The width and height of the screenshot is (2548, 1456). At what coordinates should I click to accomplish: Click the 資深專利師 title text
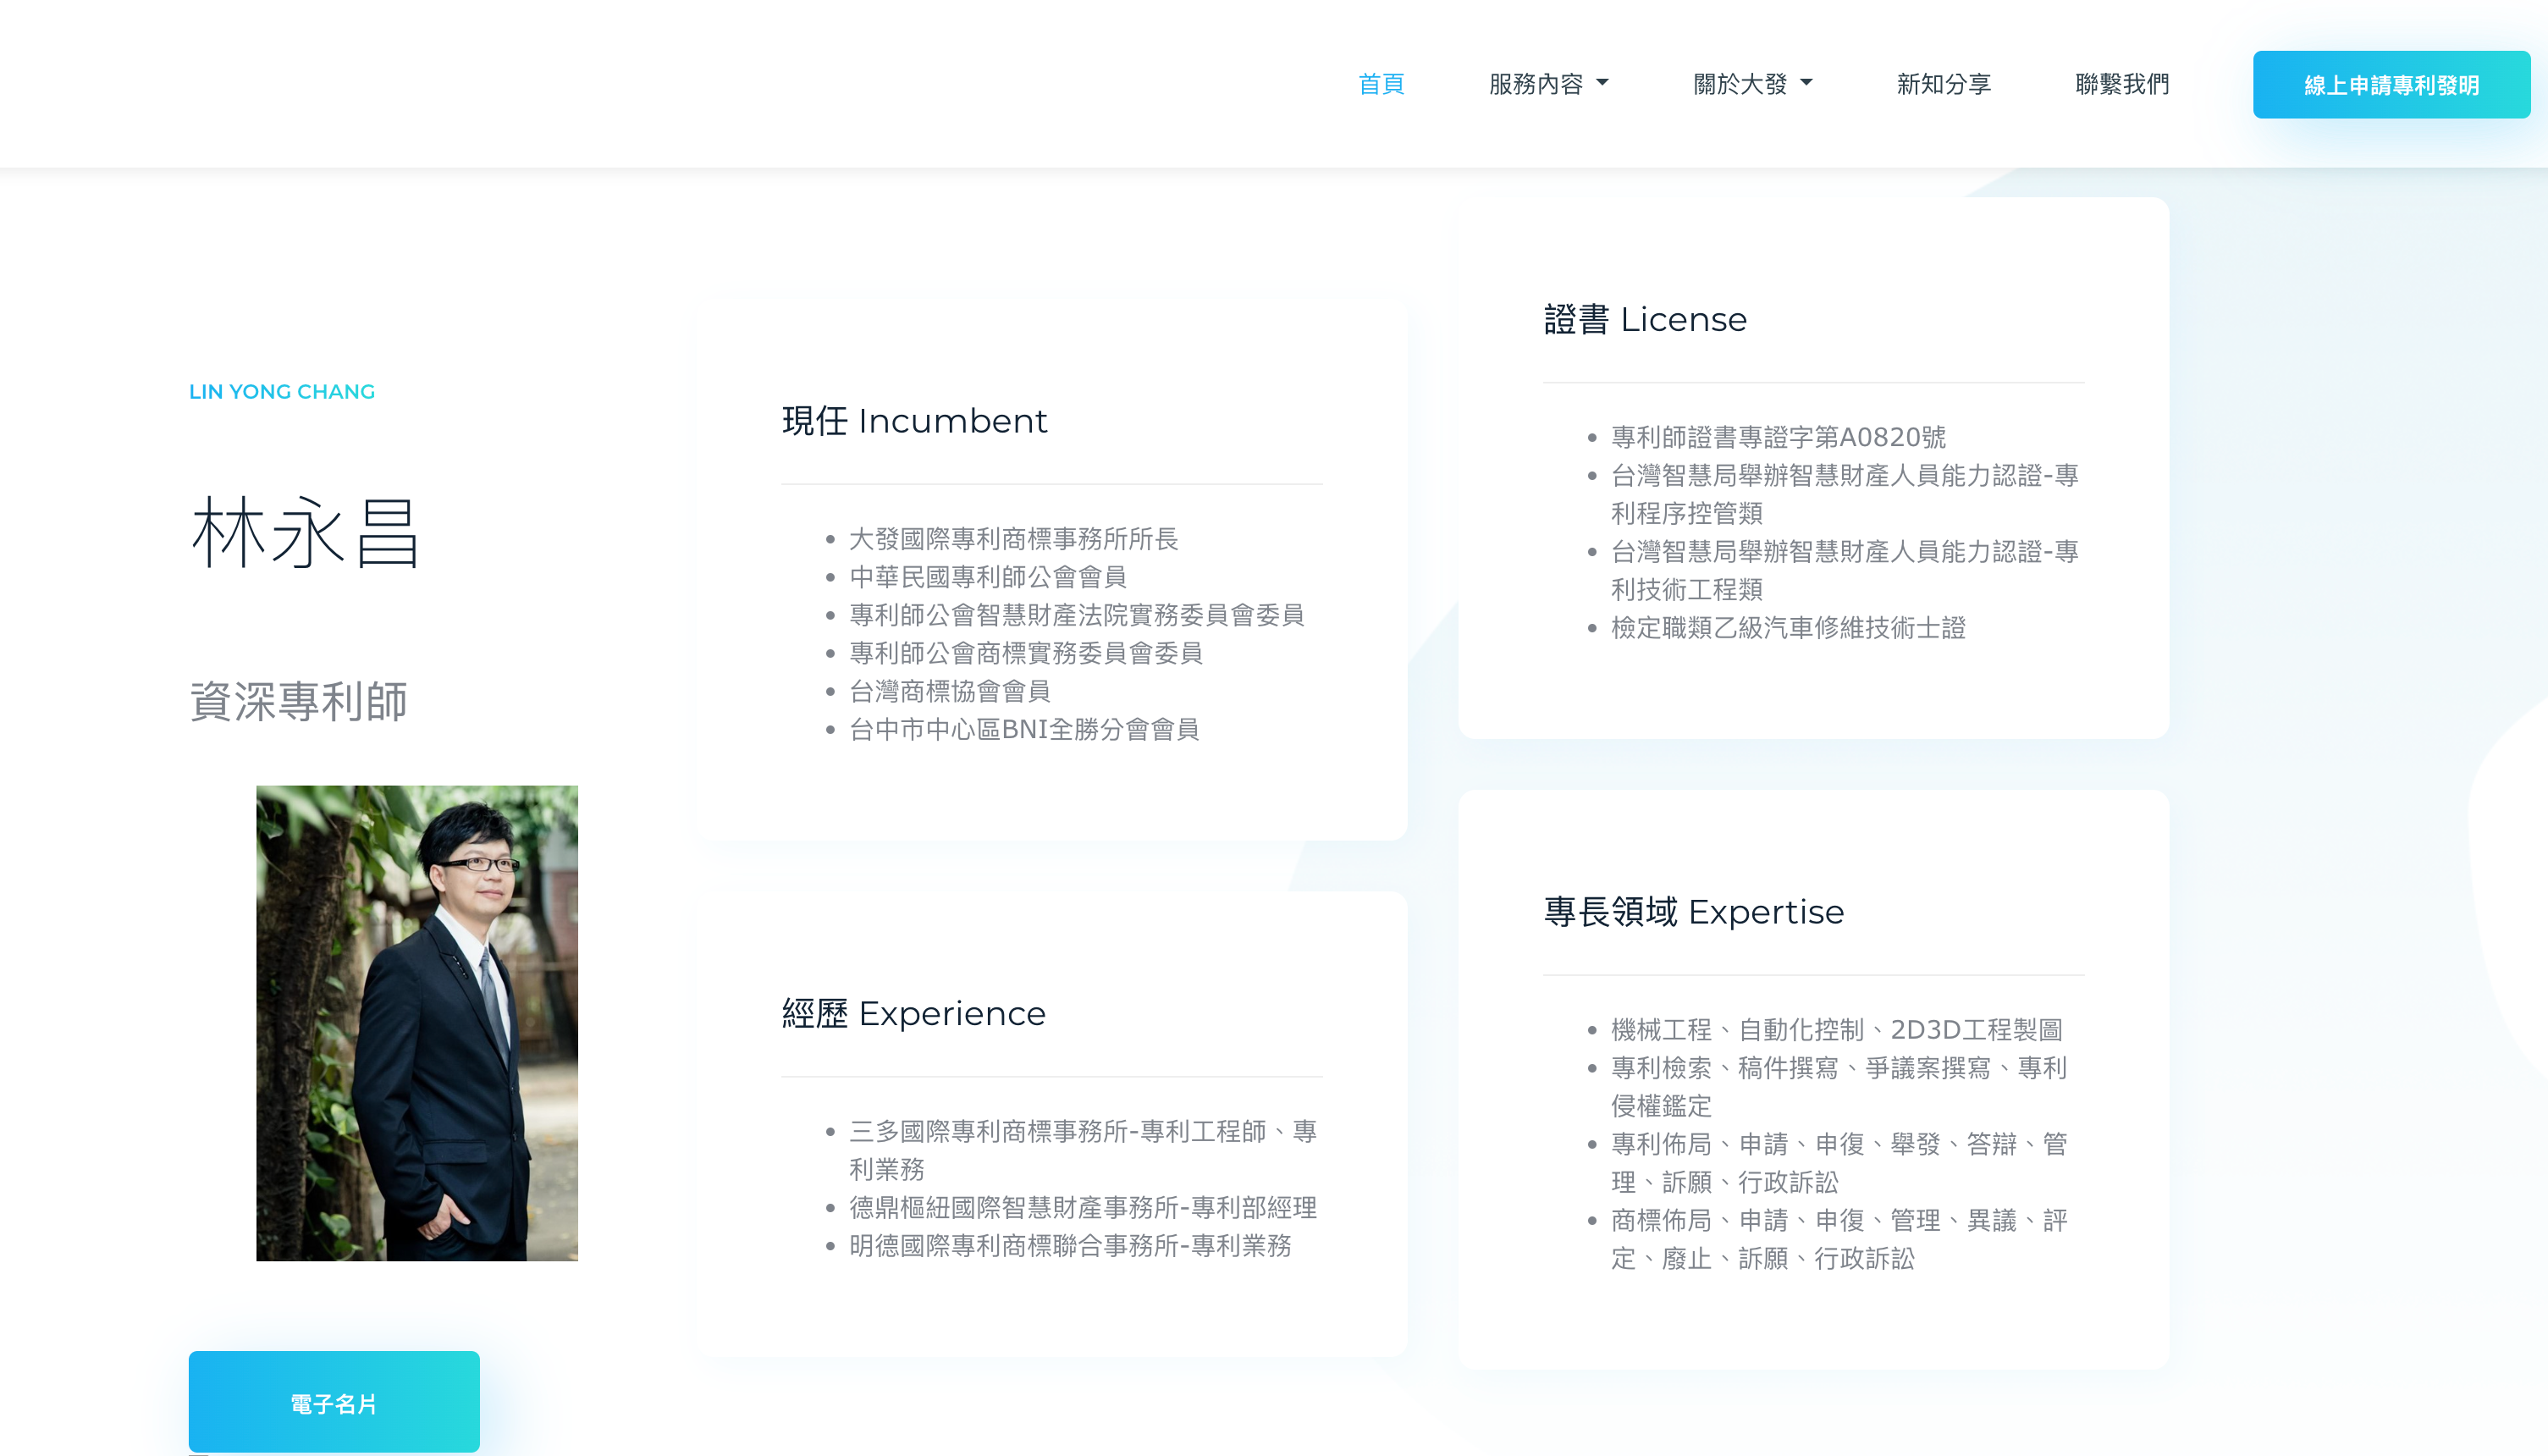click(x=298, y=701)
